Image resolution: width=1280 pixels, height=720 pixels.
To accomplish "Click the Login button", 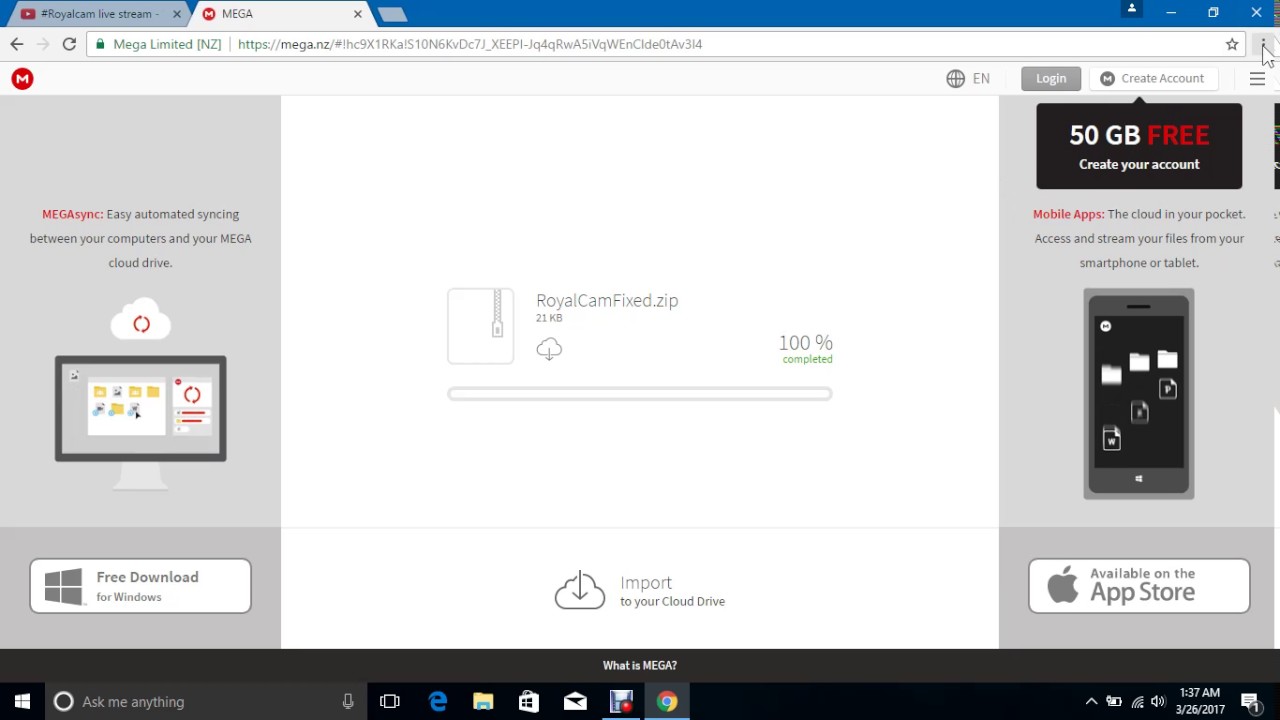I will pos(1051,78).
